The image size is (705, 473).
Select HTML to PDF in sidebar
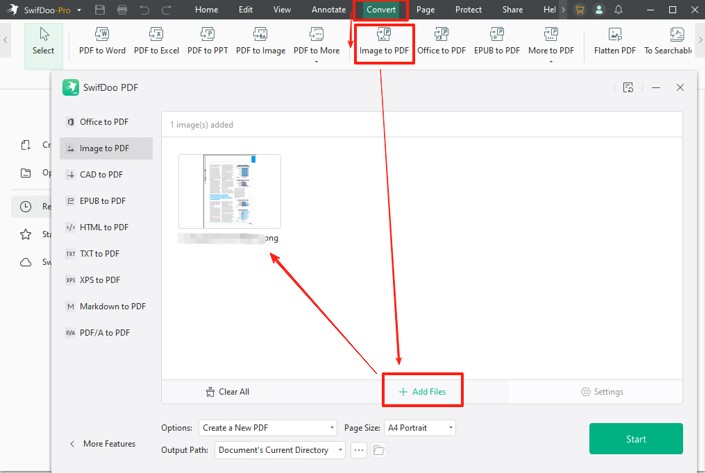106,228
